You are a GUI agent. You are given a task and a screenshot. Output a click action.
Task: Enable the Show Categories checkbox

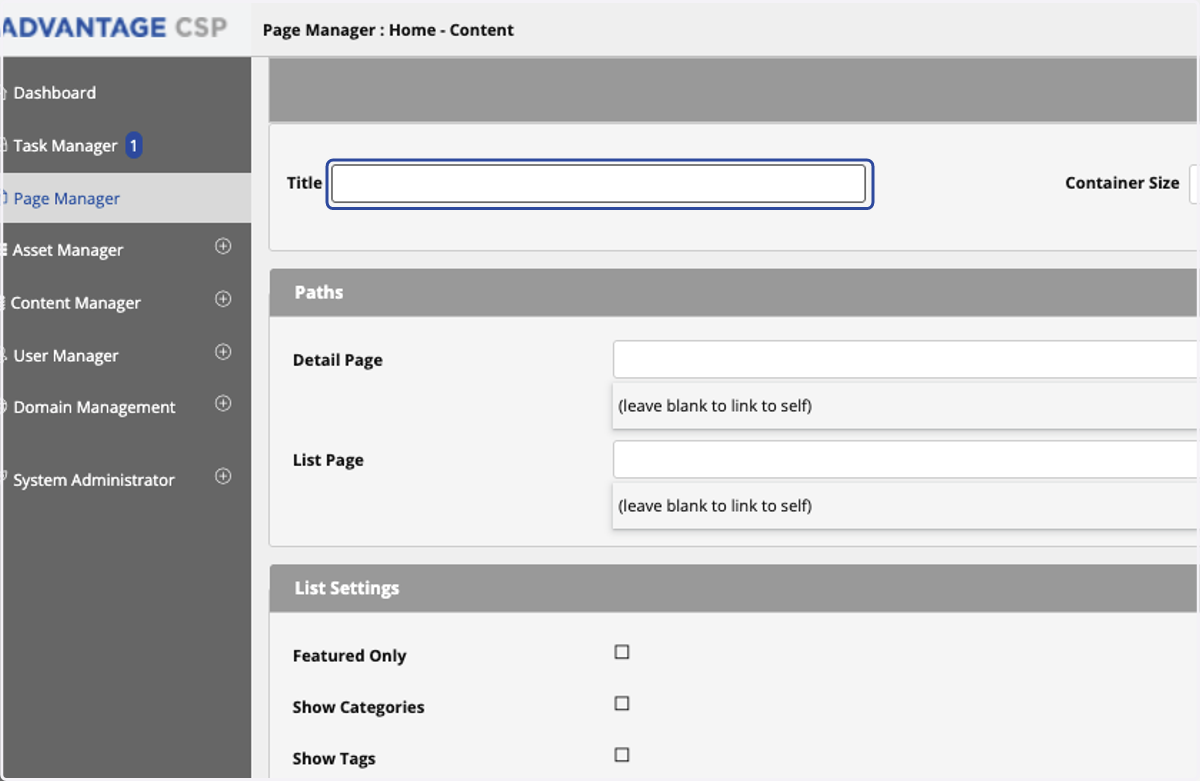[x=622, y=703]
